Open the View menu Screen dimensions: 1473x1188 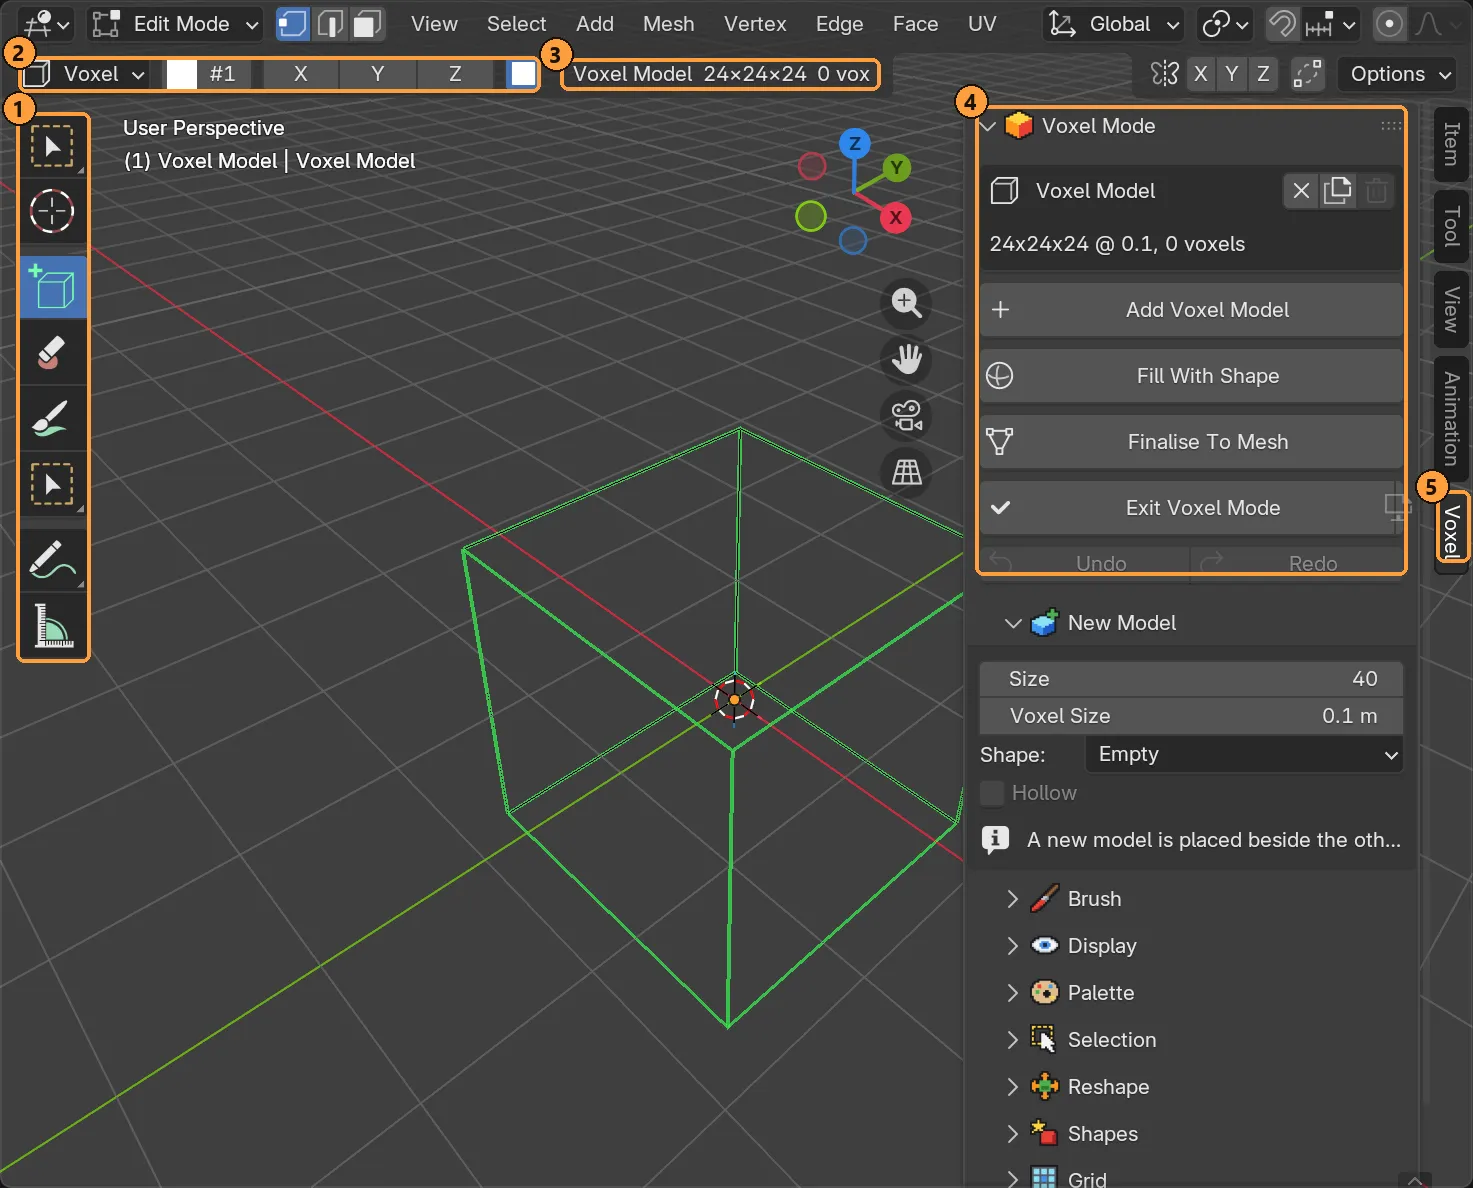tap(434, 24)
